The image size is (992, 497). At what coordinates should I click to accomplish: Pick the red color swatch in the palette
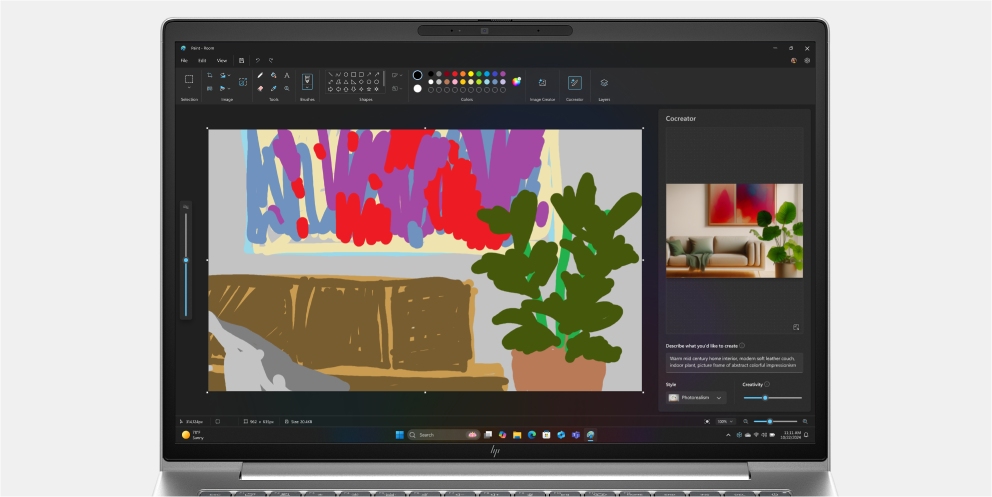(455, 74)
